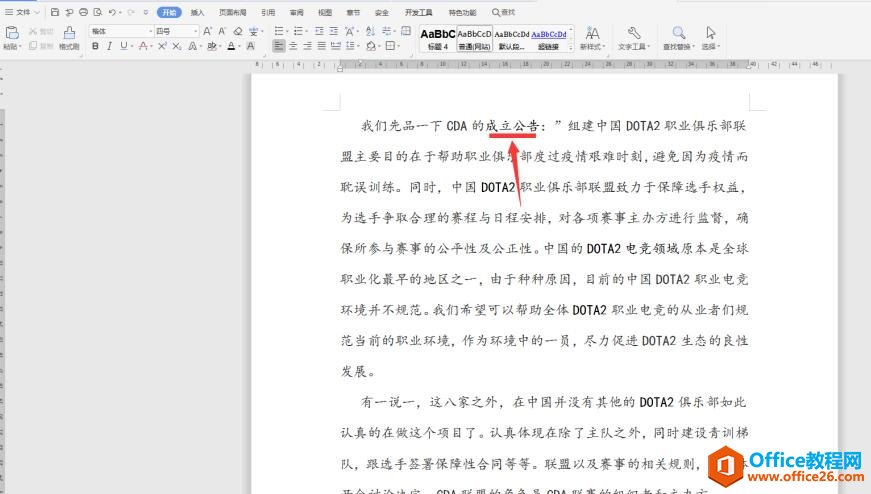The width and height of the screenshot is (871, 494).
Task: Click the Select cursor arrow icon
Action: pos(710,33)
